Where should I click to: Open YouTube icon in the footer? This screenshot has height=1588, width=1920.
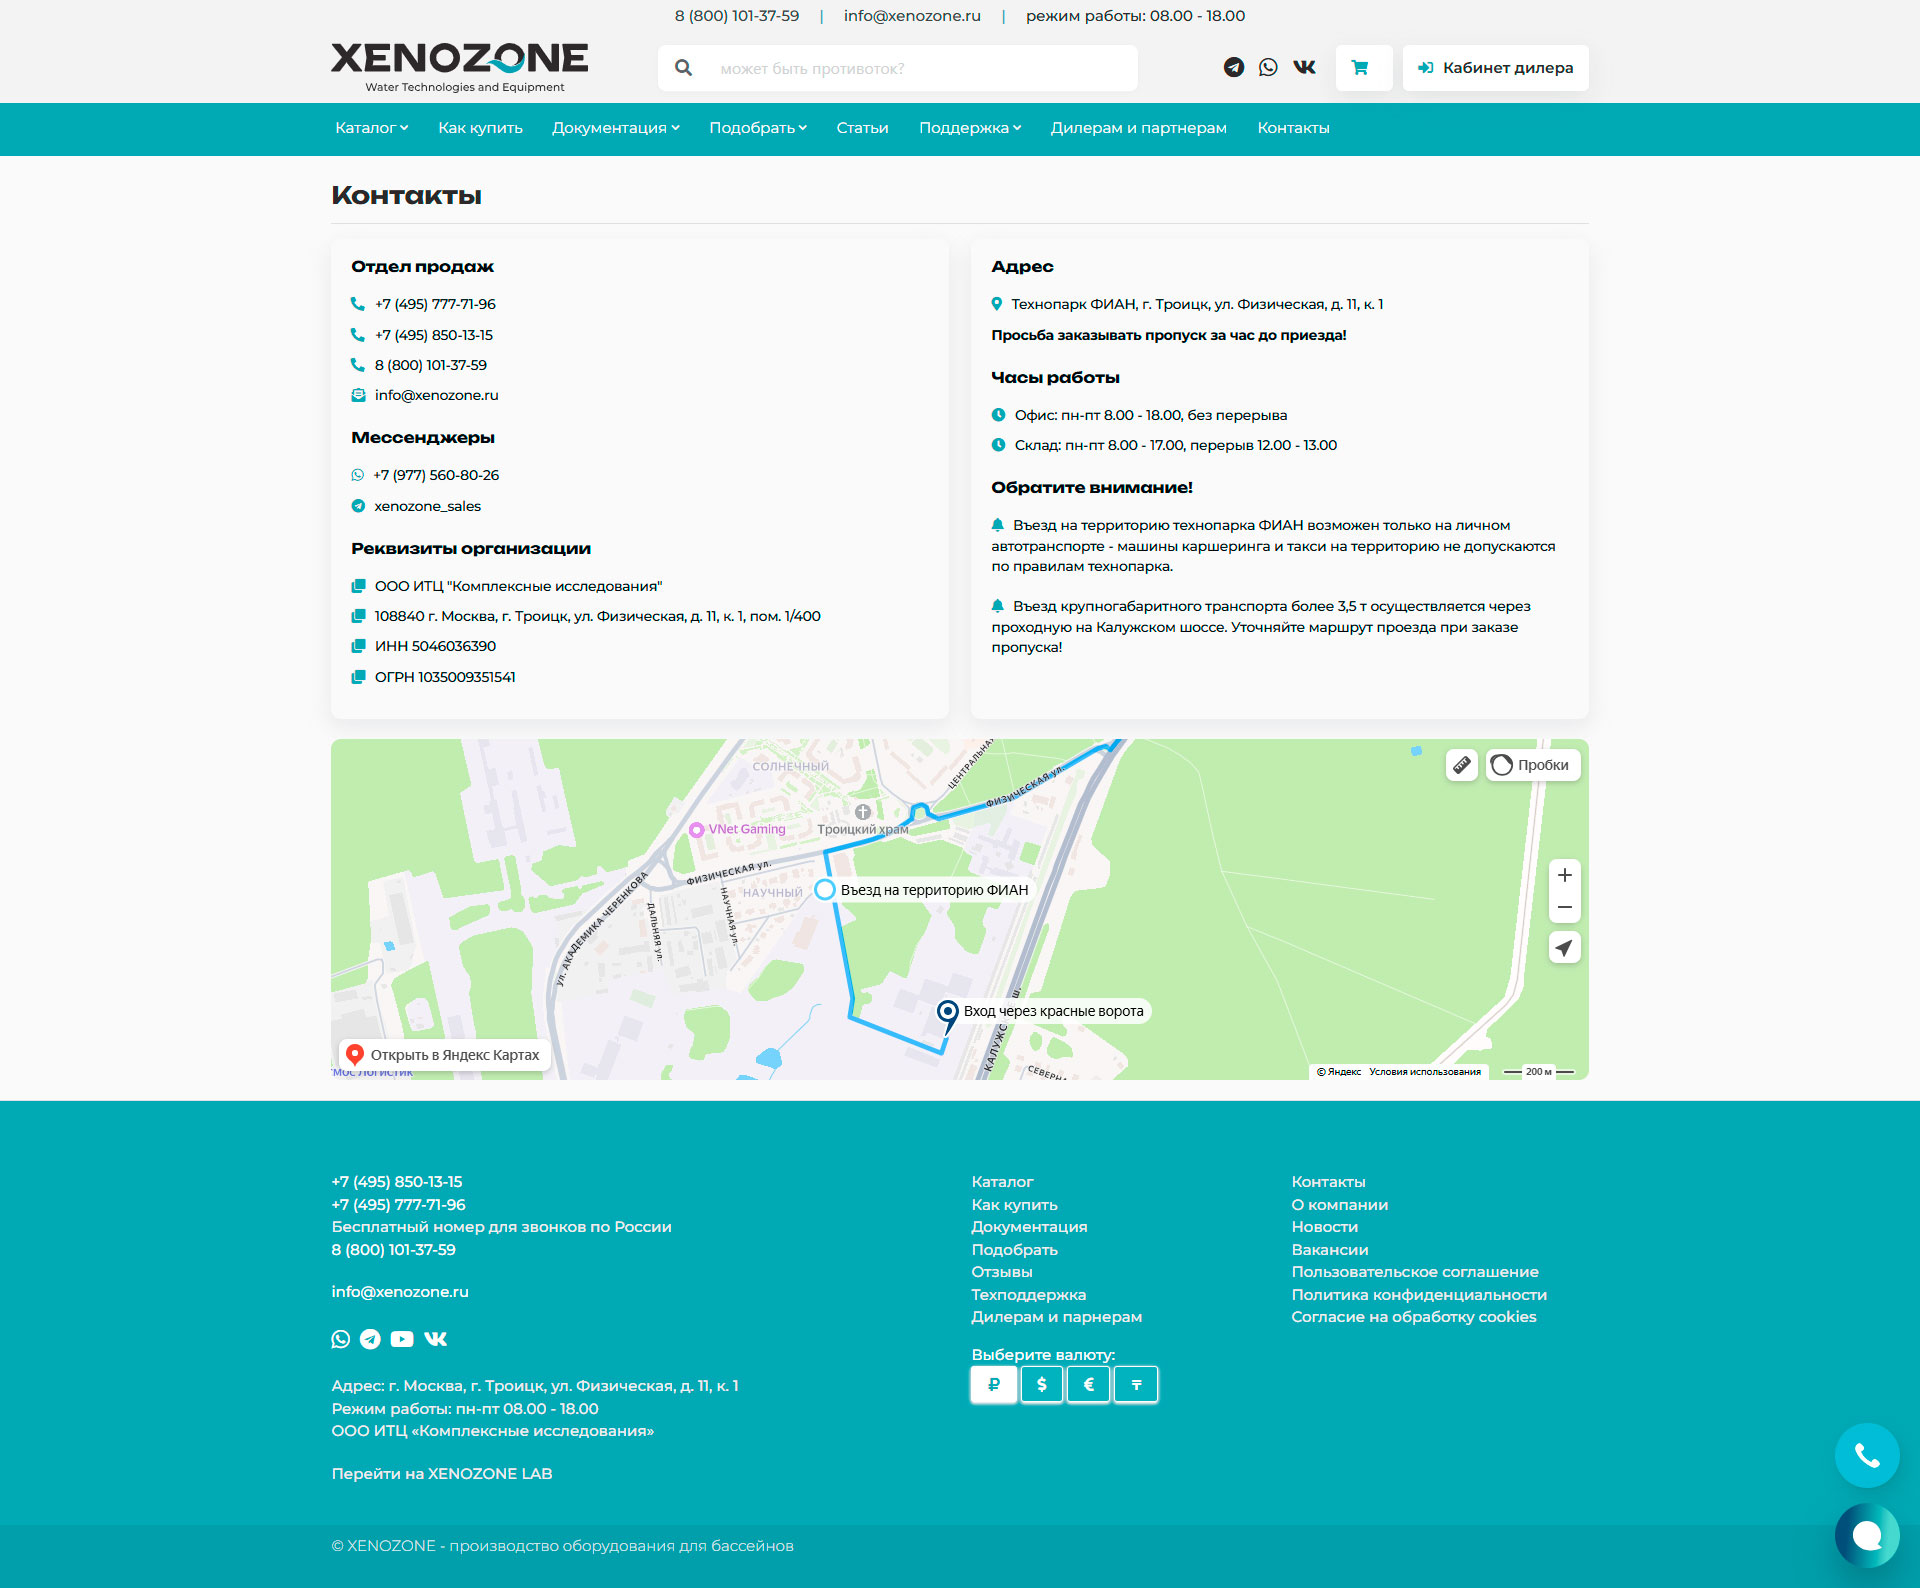[x=402, y=1339]
